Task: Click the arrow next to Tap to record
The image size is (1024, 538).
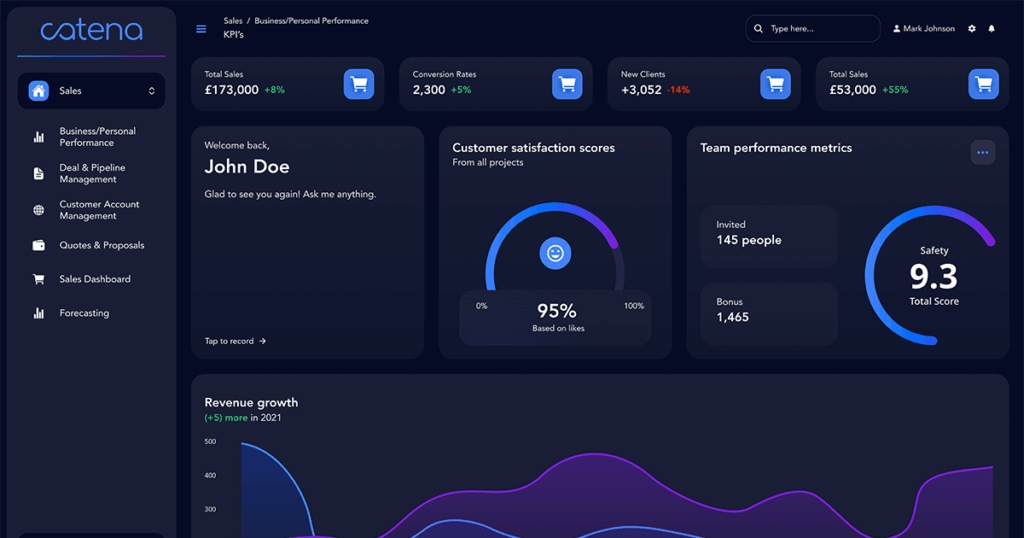Action: click(x=263, y=341)
